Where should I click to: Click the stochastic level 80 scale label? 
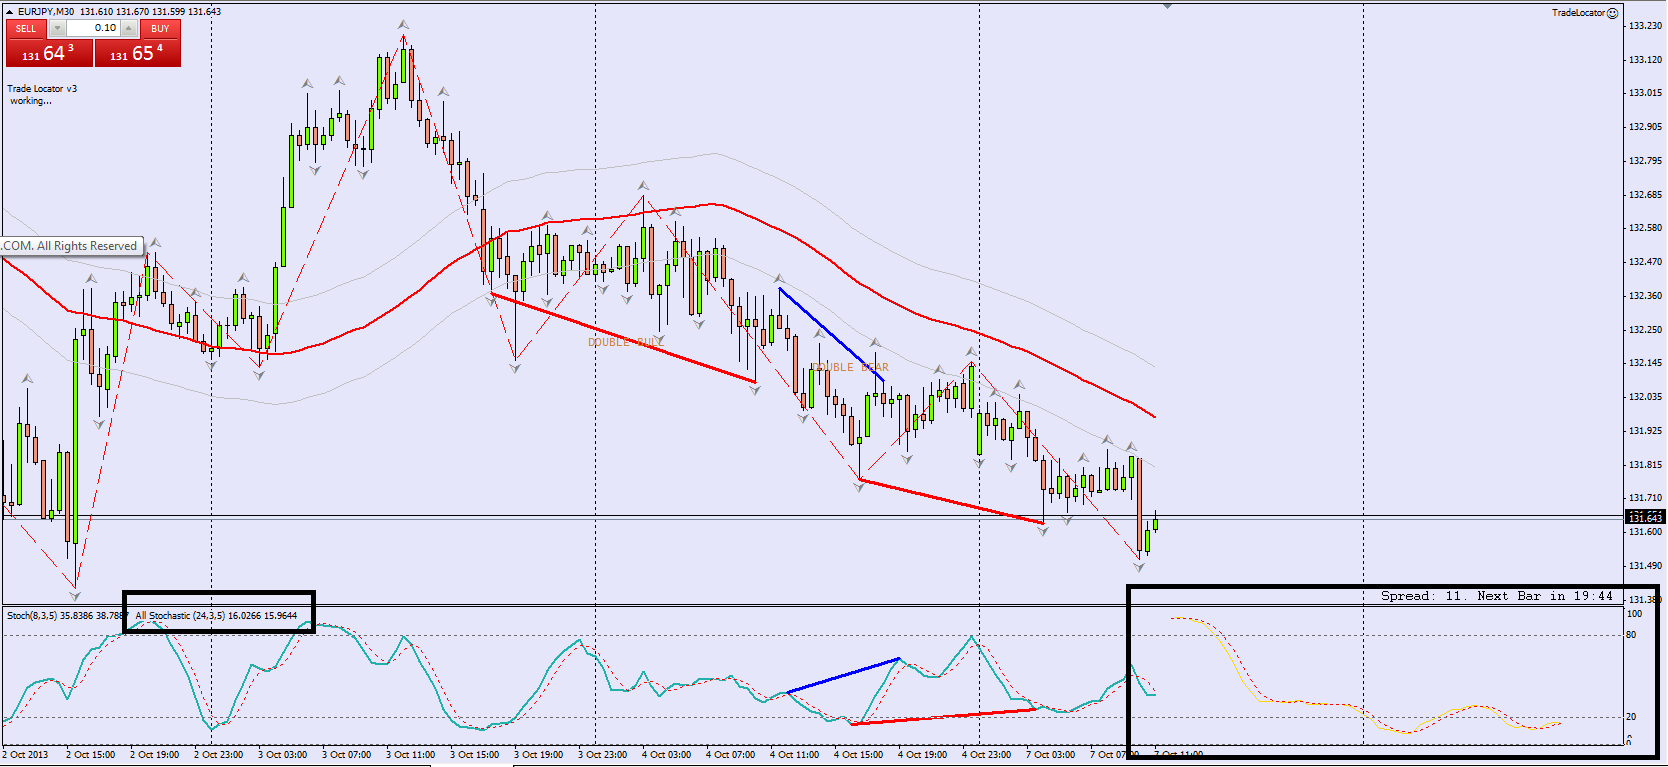point(1631,635)
